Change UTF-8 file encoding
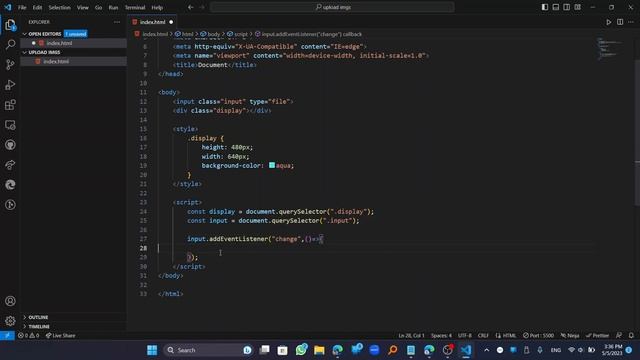 tap(465, 336)
